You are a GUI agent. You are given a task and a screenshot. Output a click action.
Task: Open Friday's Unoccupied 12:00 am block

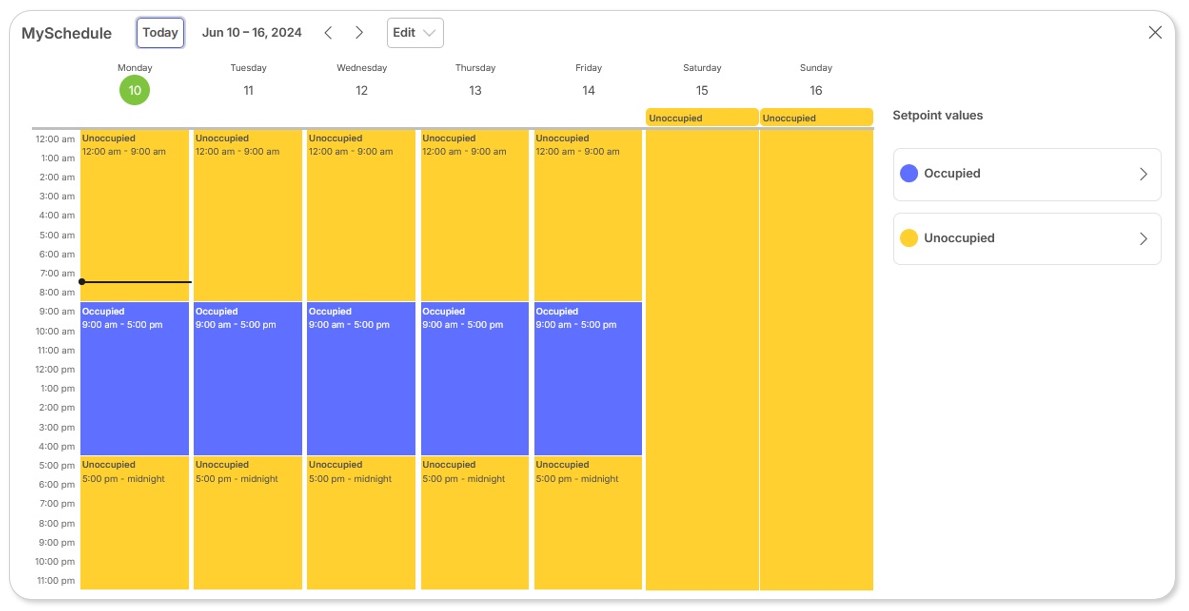coord(588,216)
